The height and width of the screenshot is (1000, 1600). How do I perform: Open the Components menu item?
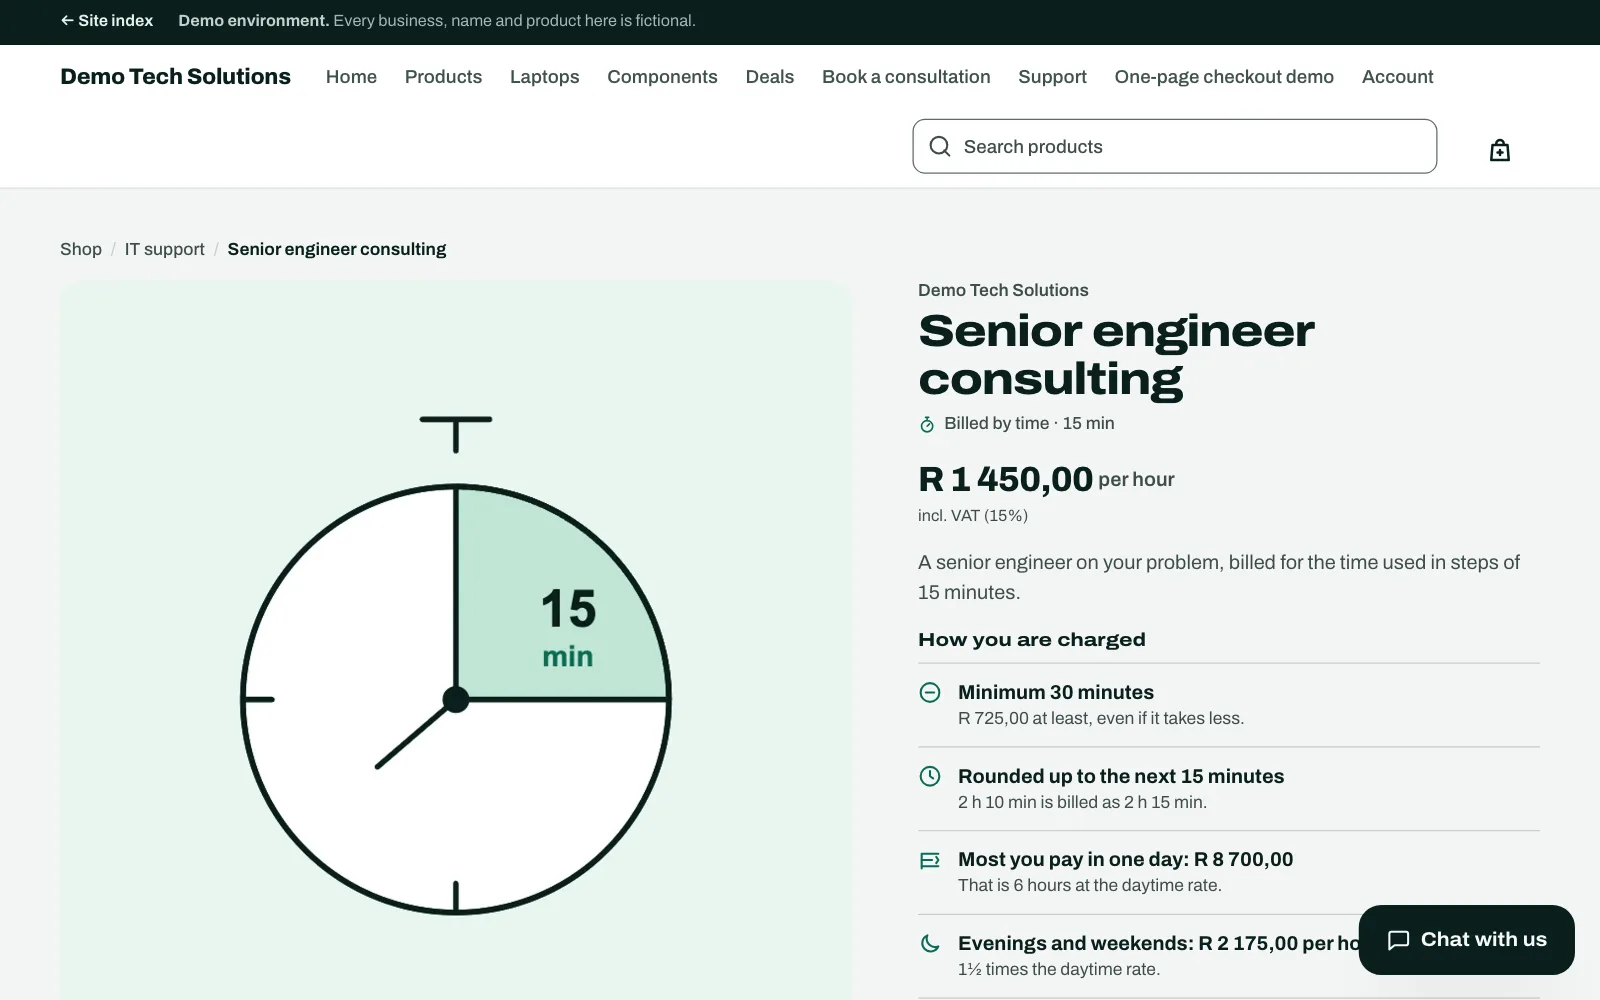662,77
